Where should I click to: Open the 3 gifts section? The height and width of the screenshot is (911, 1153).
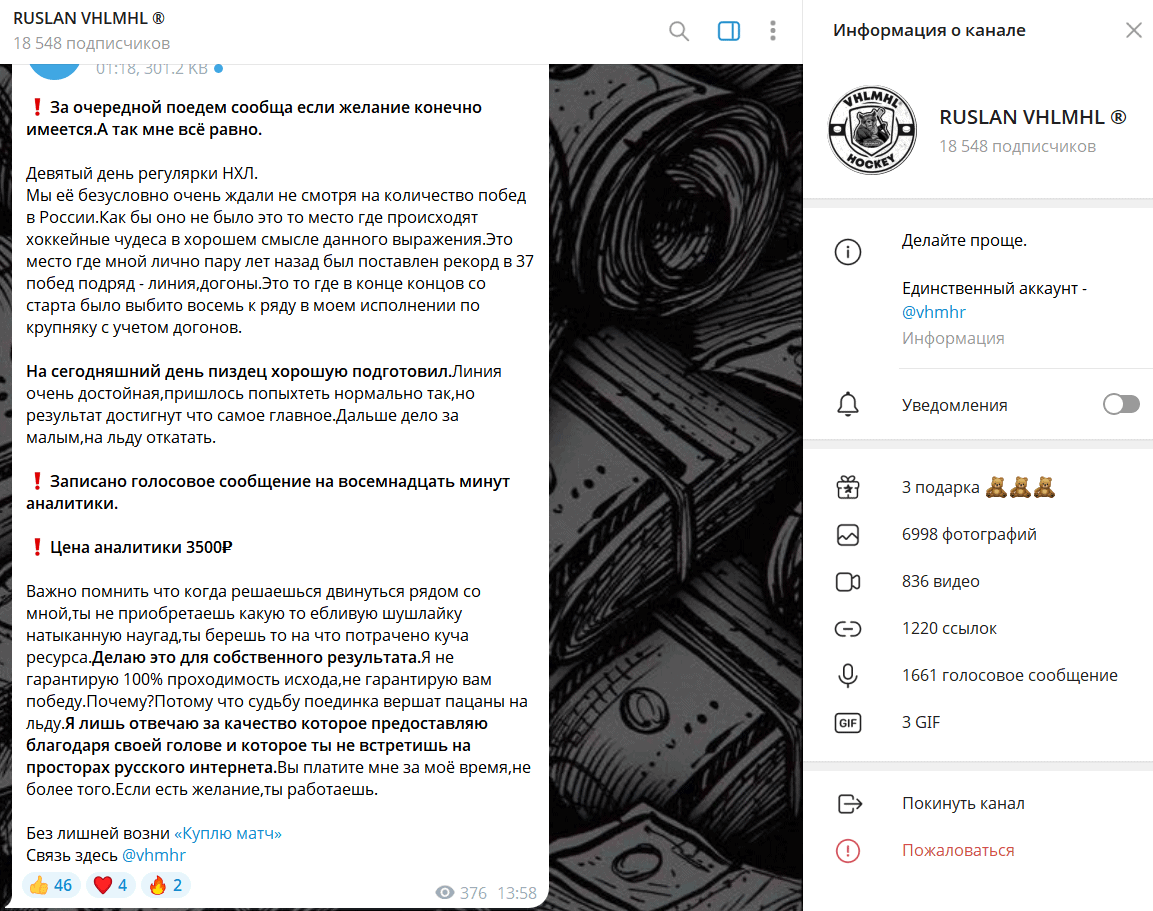pos(978,487)
